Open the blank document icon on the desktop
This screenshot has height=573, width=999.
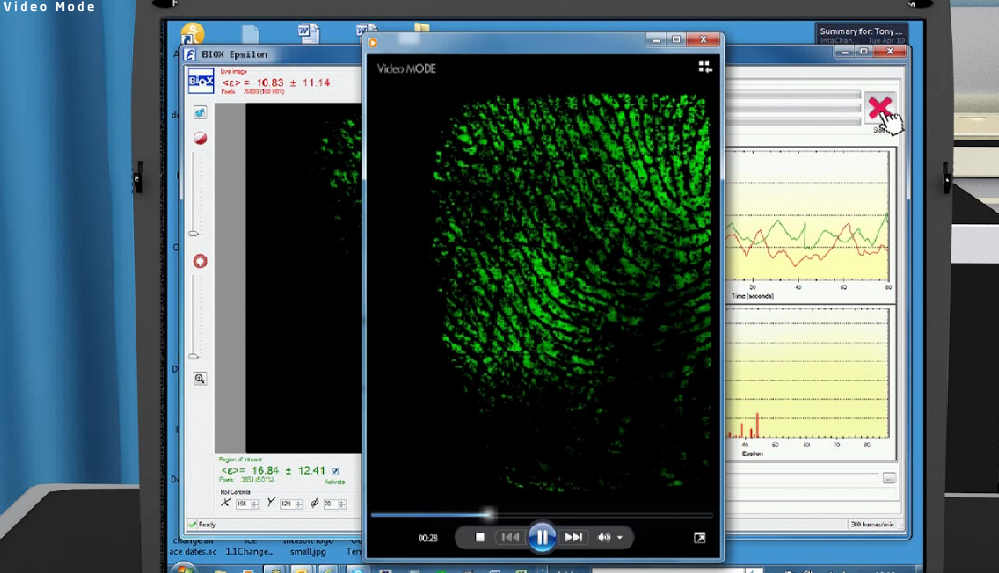click(250, 33)
